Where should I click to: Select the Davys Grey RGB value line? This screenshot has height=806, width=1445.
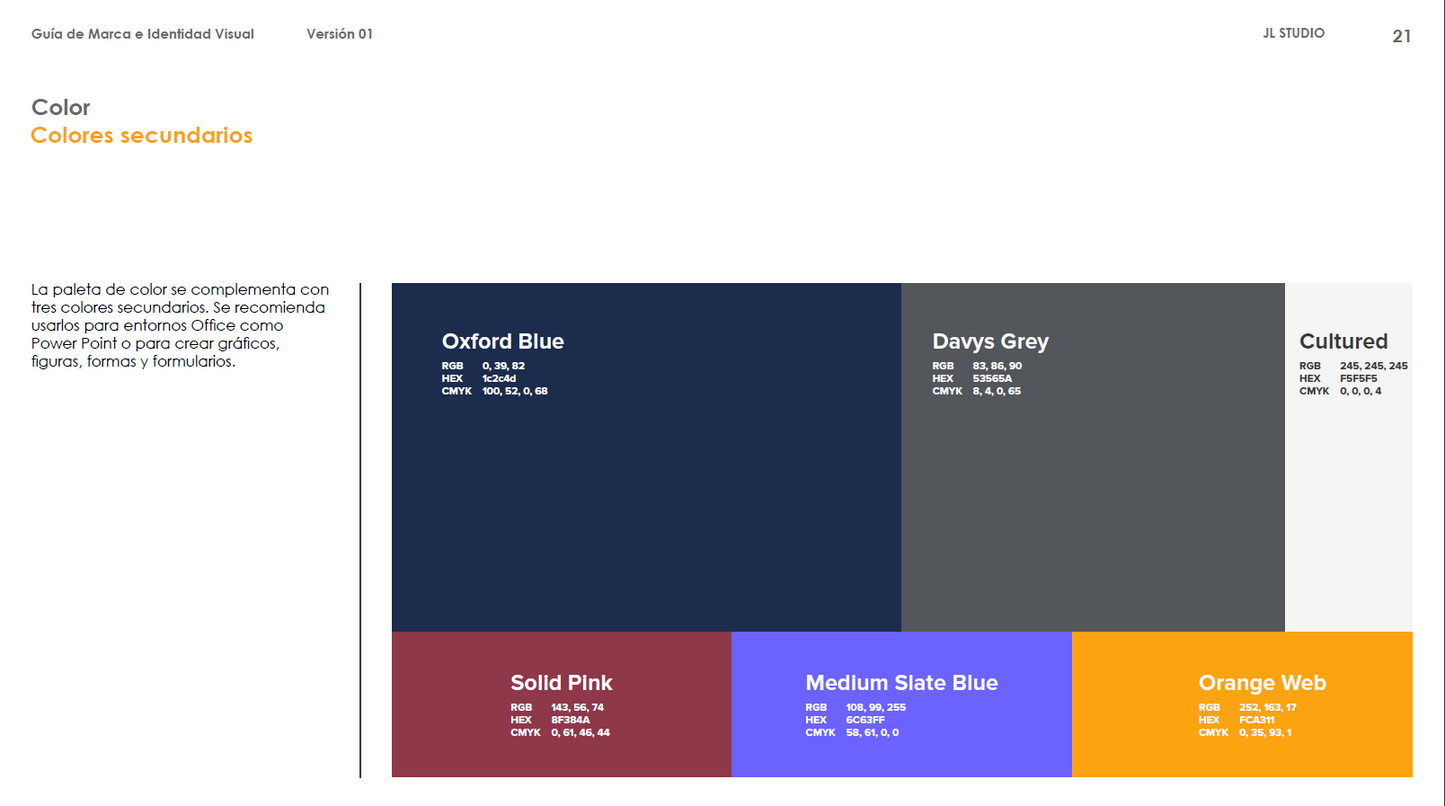[x=976, y=366]
